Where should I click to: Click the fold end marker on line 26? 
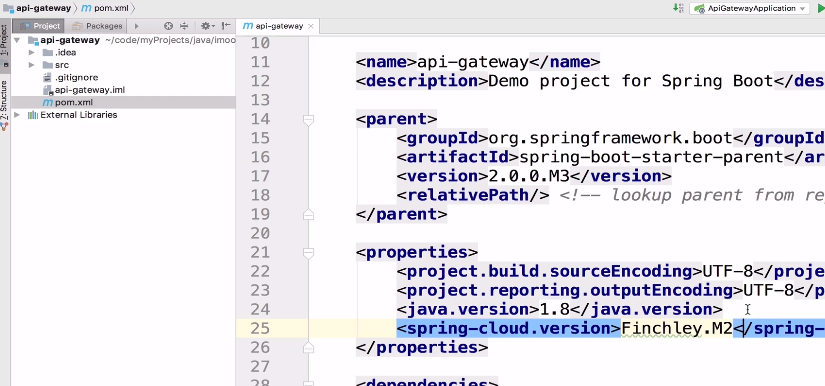(308, 348)
